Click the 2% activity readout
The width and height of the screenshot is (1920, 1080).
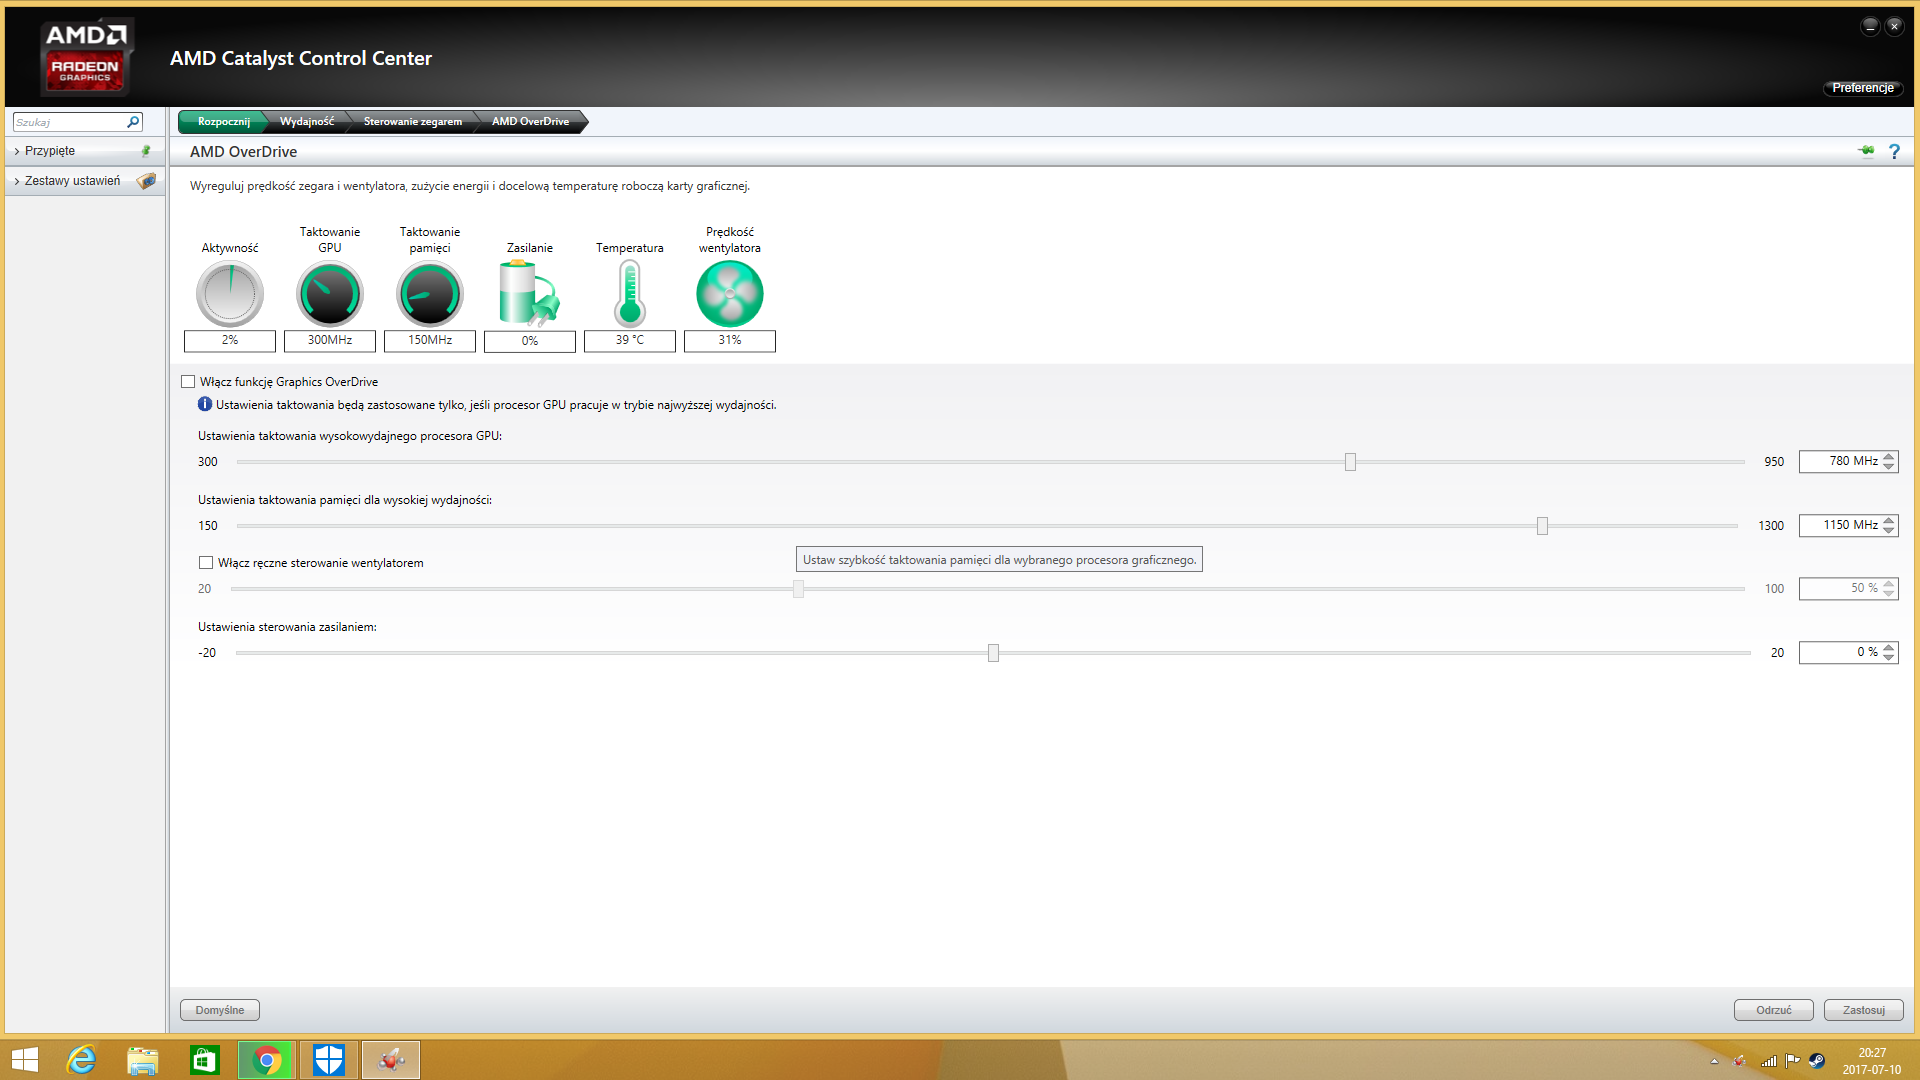click(230, 340)
